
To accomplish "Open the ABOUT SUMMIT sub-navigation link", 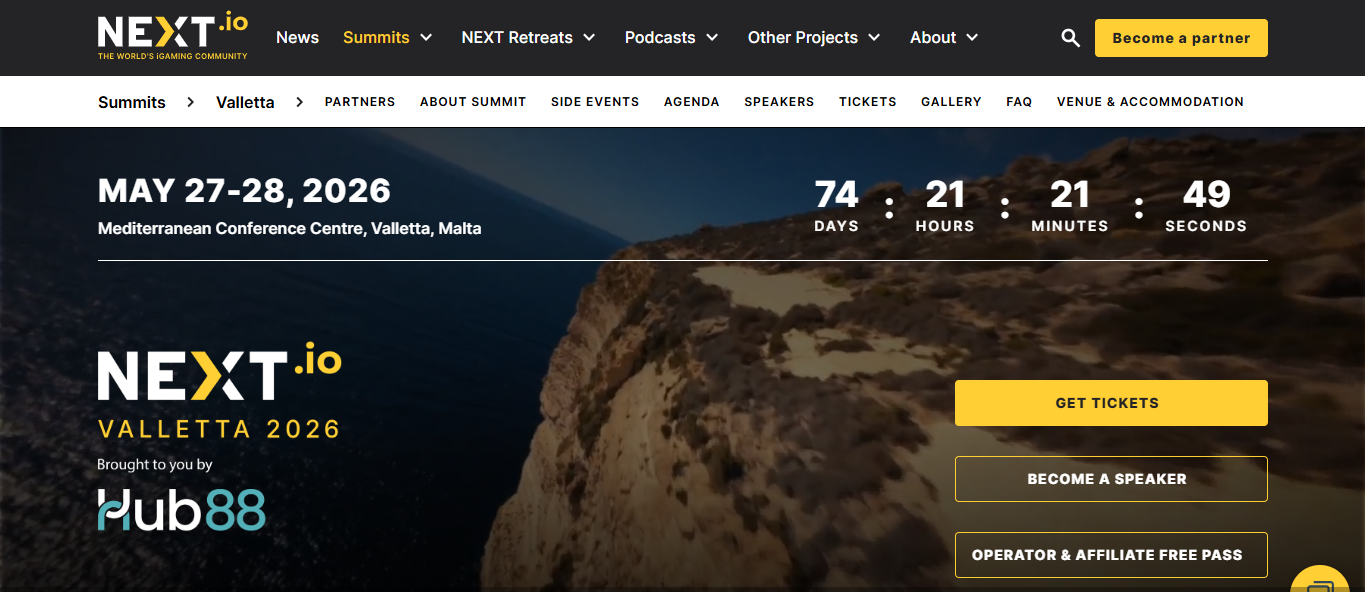I will [473, 102].
